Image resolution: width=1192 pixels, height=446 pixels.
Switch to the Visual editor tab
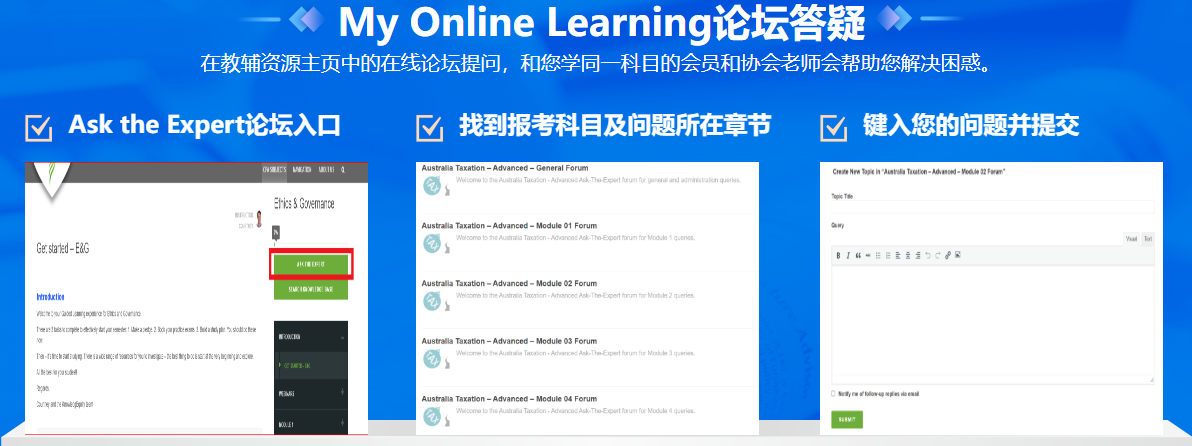(x=1131, y=239)
